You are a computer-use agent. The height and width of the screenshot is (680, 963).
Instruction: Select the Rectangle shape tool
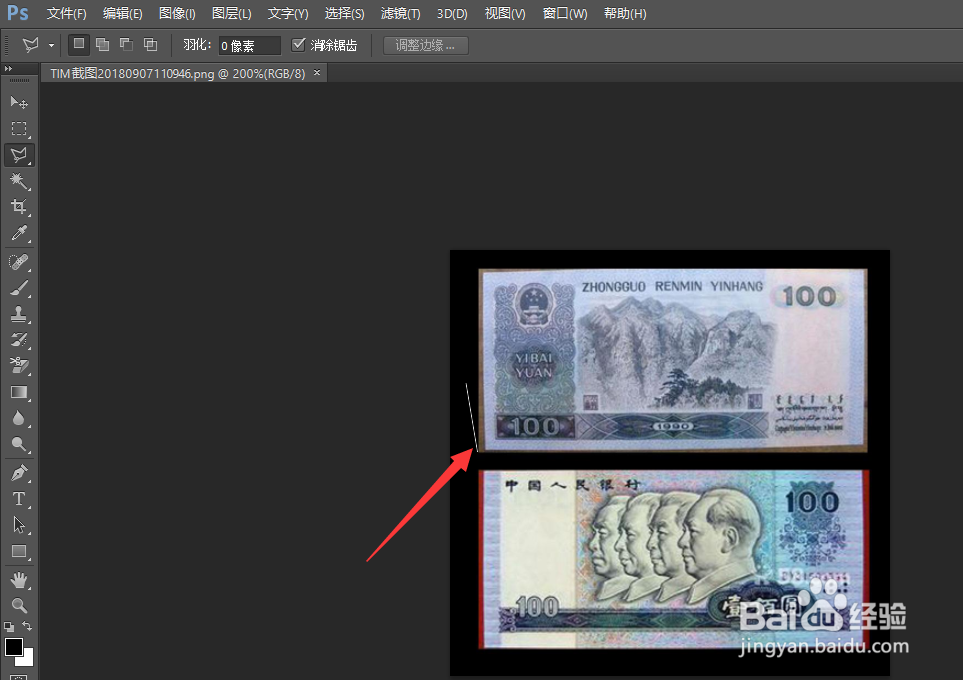tap(18, 551)
